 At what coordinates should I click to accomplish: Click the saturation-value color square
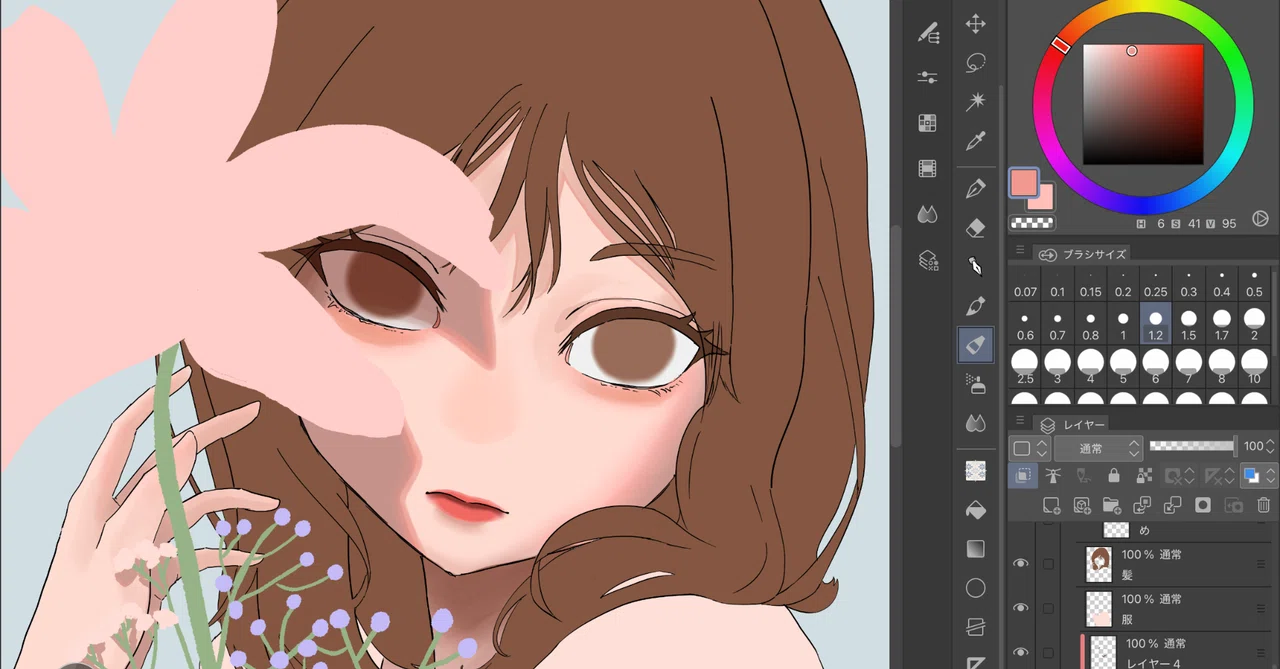click(x=1143, y=105)
